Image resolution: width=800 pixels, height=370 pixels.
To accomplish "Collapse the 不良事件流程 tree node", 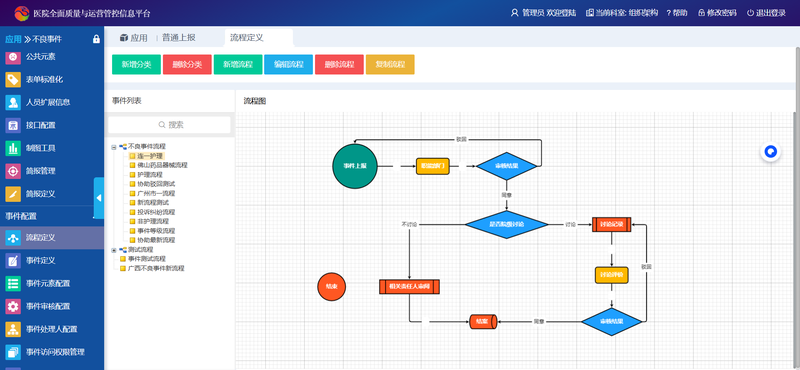I will pyautogui.click(x=114, y=147).
